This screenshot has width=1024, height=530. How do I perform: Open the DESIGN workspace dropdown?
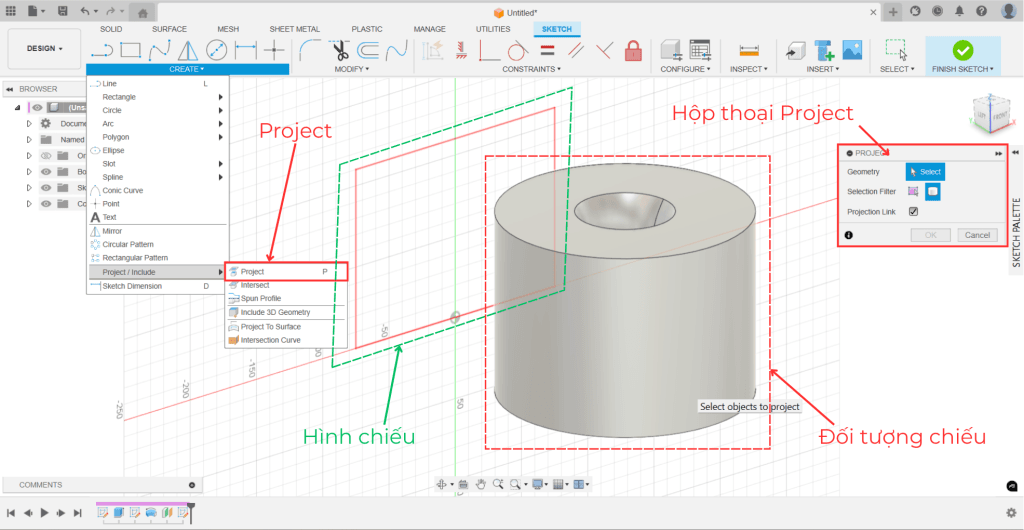(x=44, y=48)
